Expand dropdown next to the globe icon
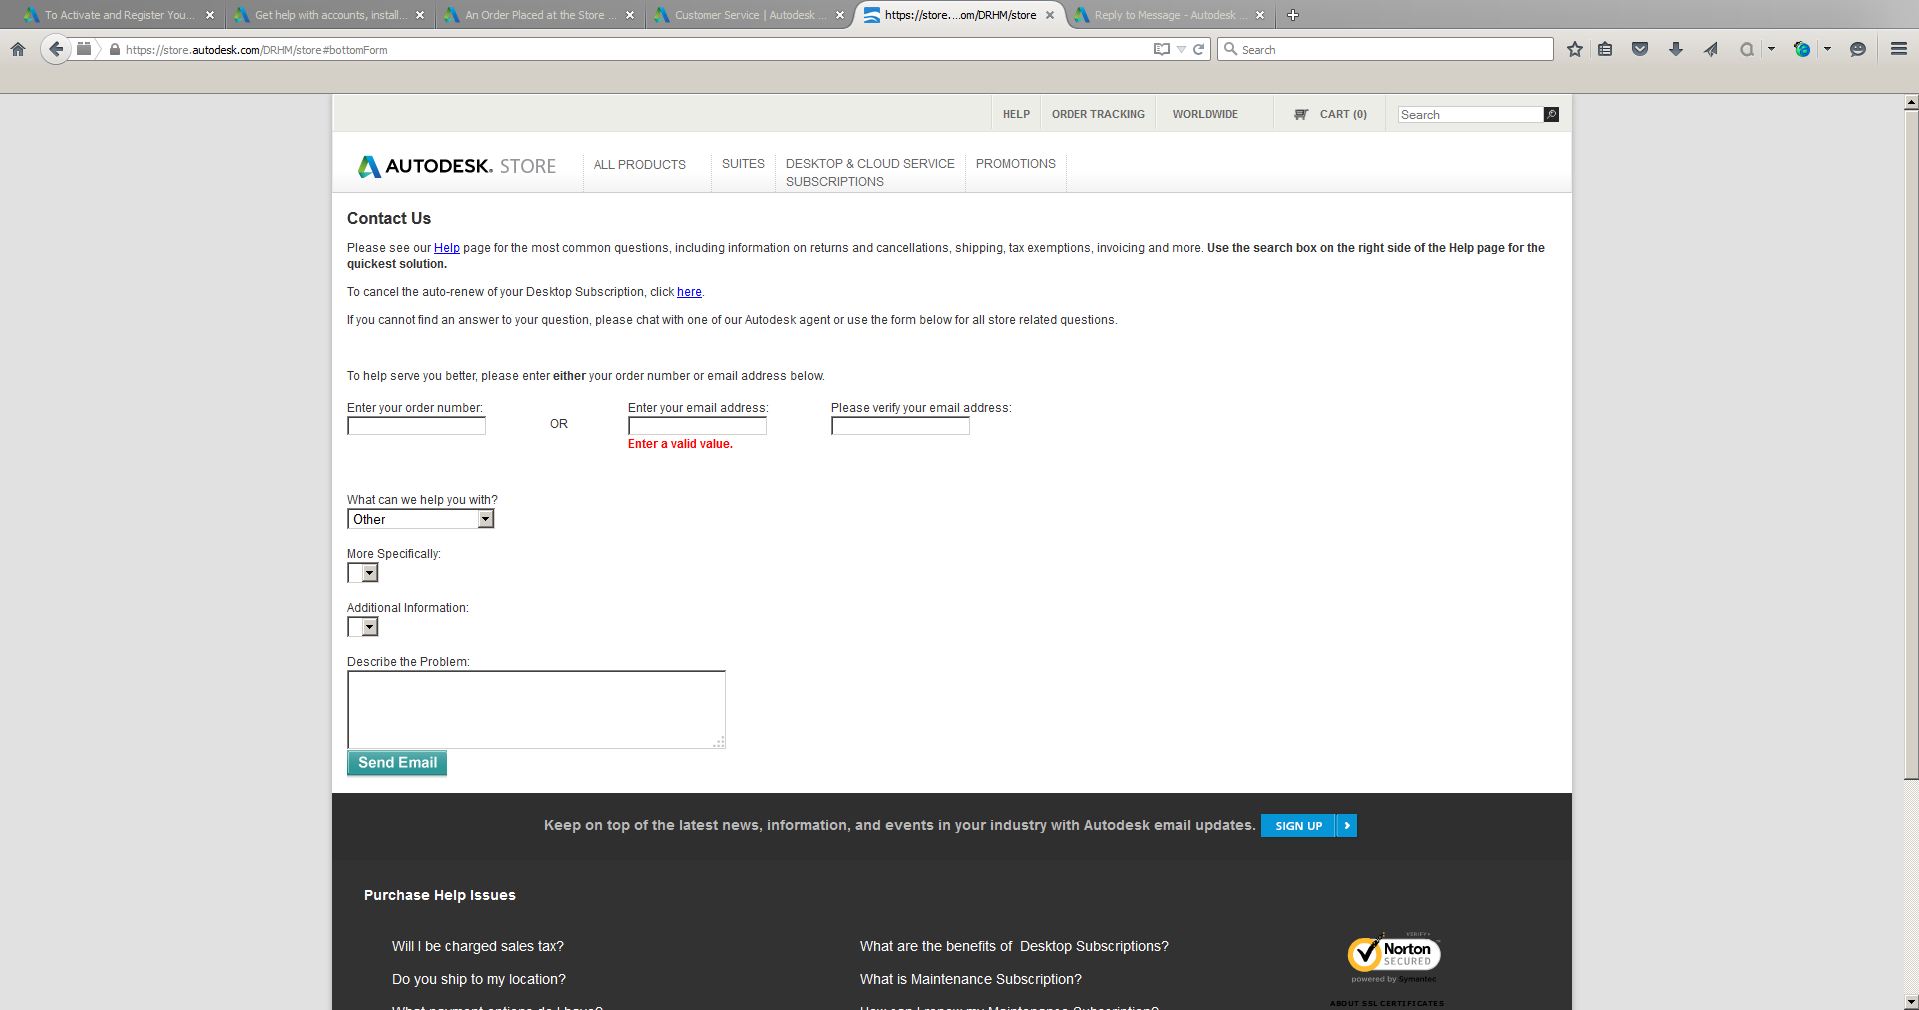 (x=1827, y=49)
